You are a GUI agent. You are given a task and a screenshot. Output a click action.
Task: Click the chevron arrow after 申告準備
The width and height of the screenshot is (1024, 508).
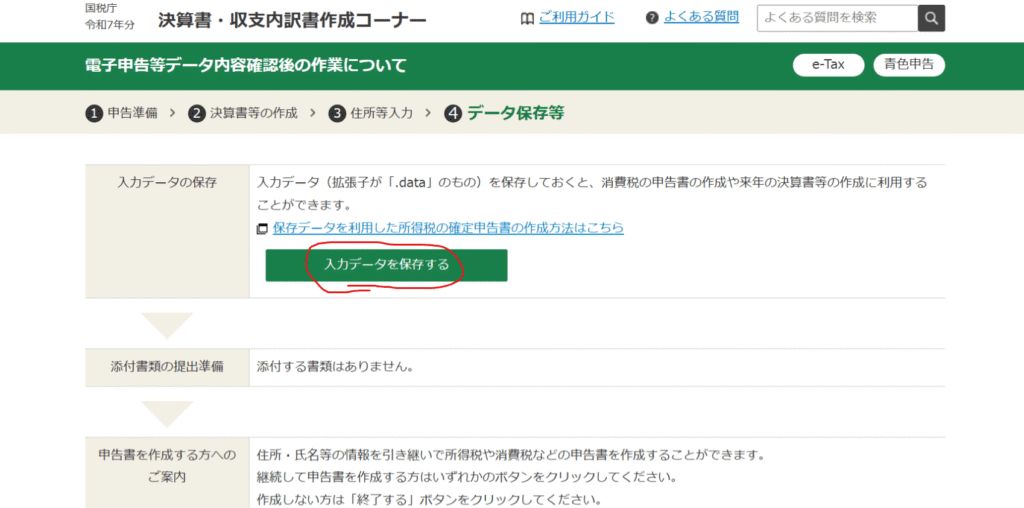[x=172, y=113]
